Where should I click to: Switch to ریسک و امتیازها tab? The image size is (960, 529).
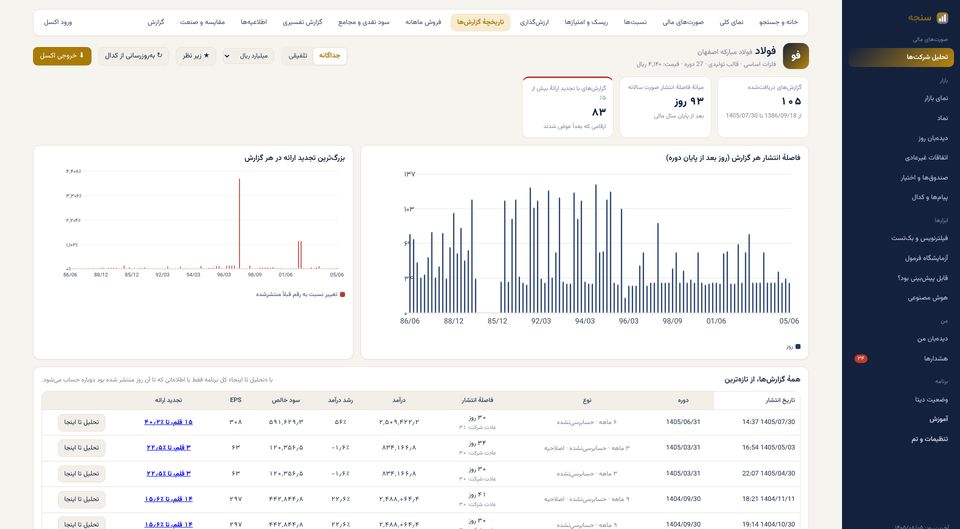pos(586,22)
